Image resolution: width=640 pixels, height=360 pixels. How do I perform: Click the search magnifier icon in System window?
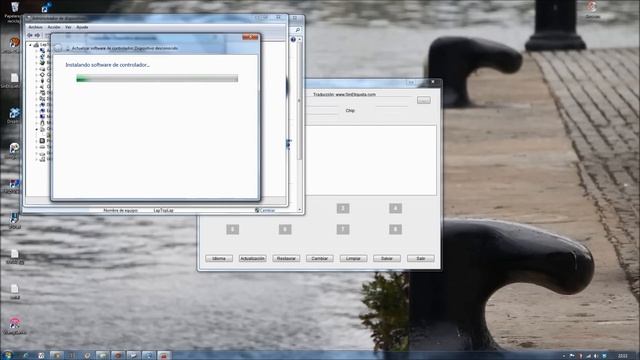click(298, 30)
